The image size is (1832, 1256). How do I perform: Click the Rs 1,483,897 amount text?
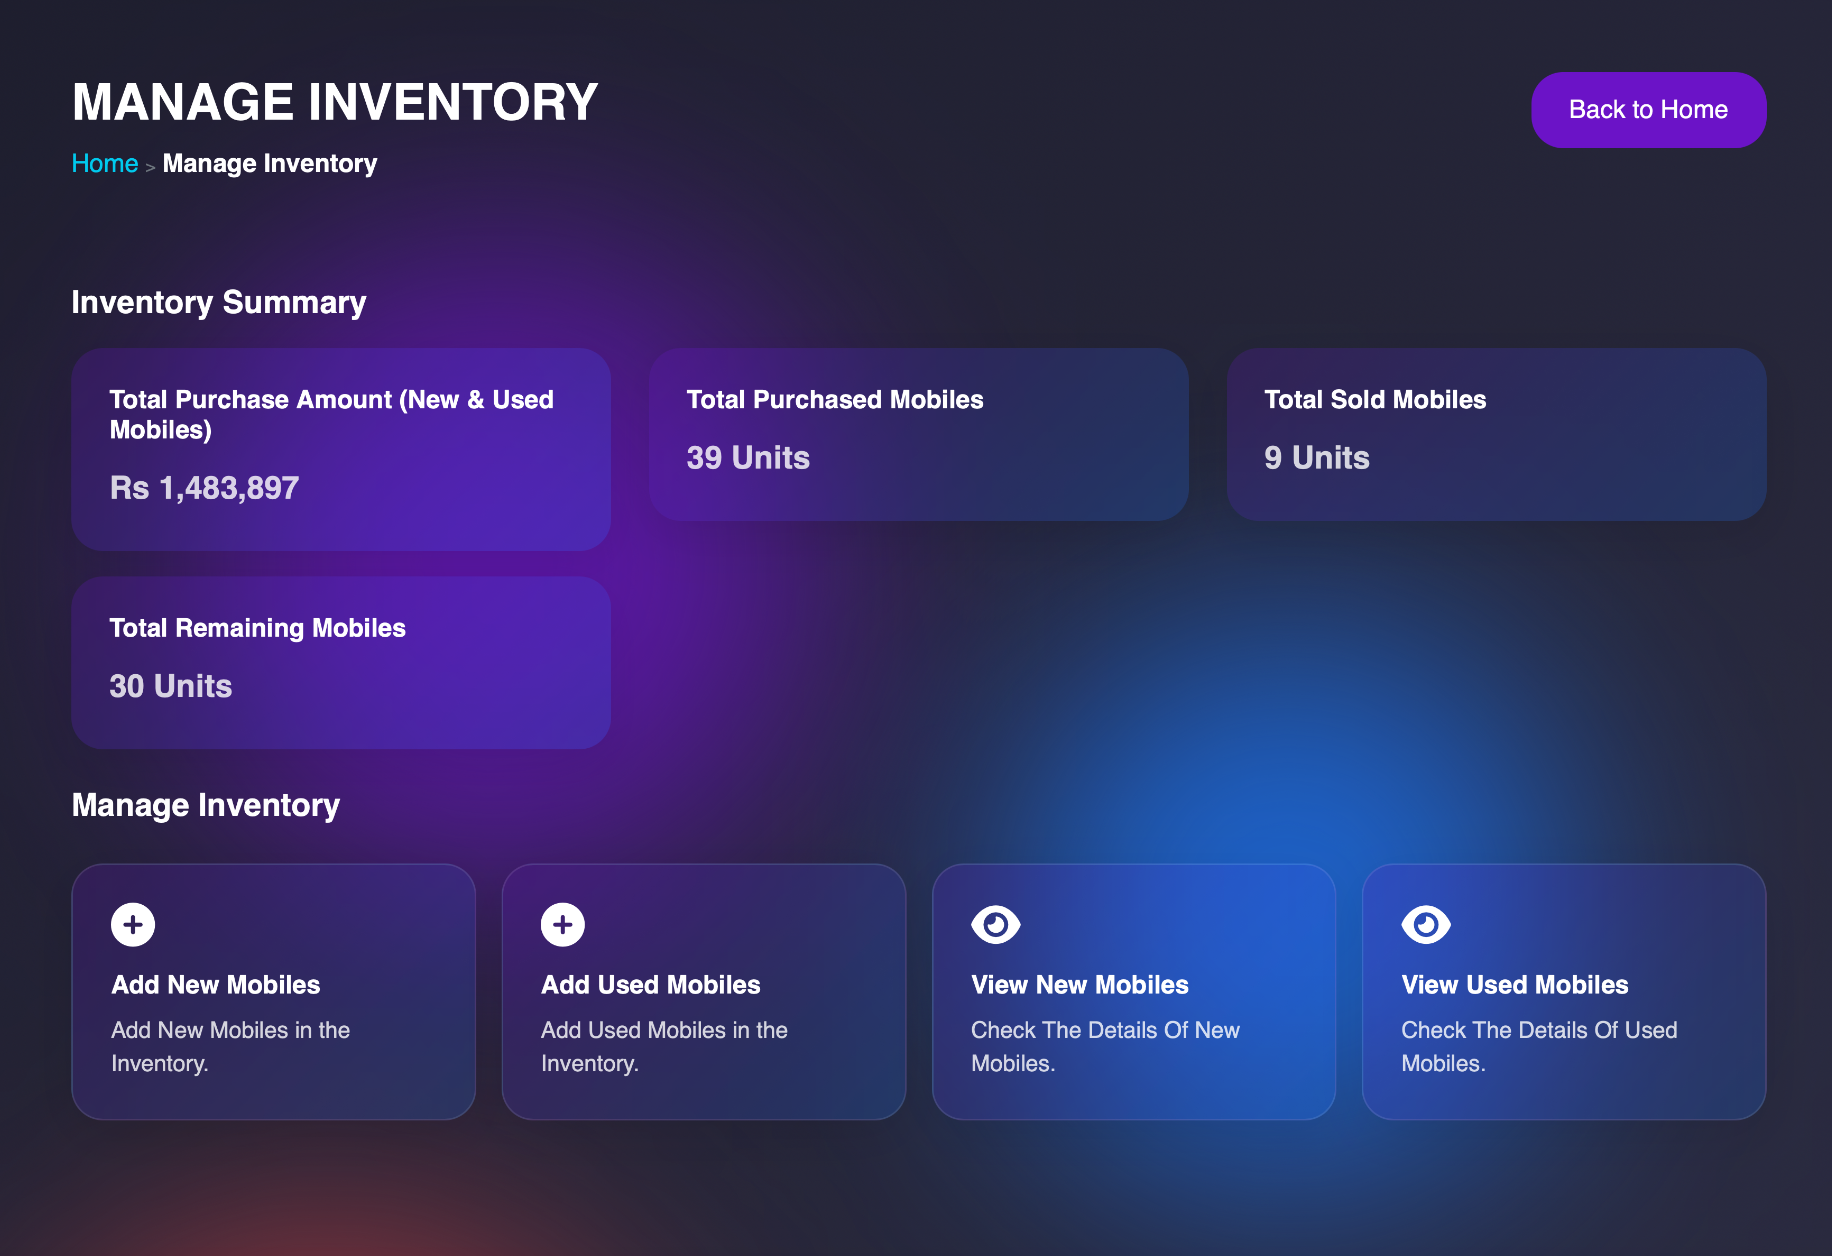(203, 488)
